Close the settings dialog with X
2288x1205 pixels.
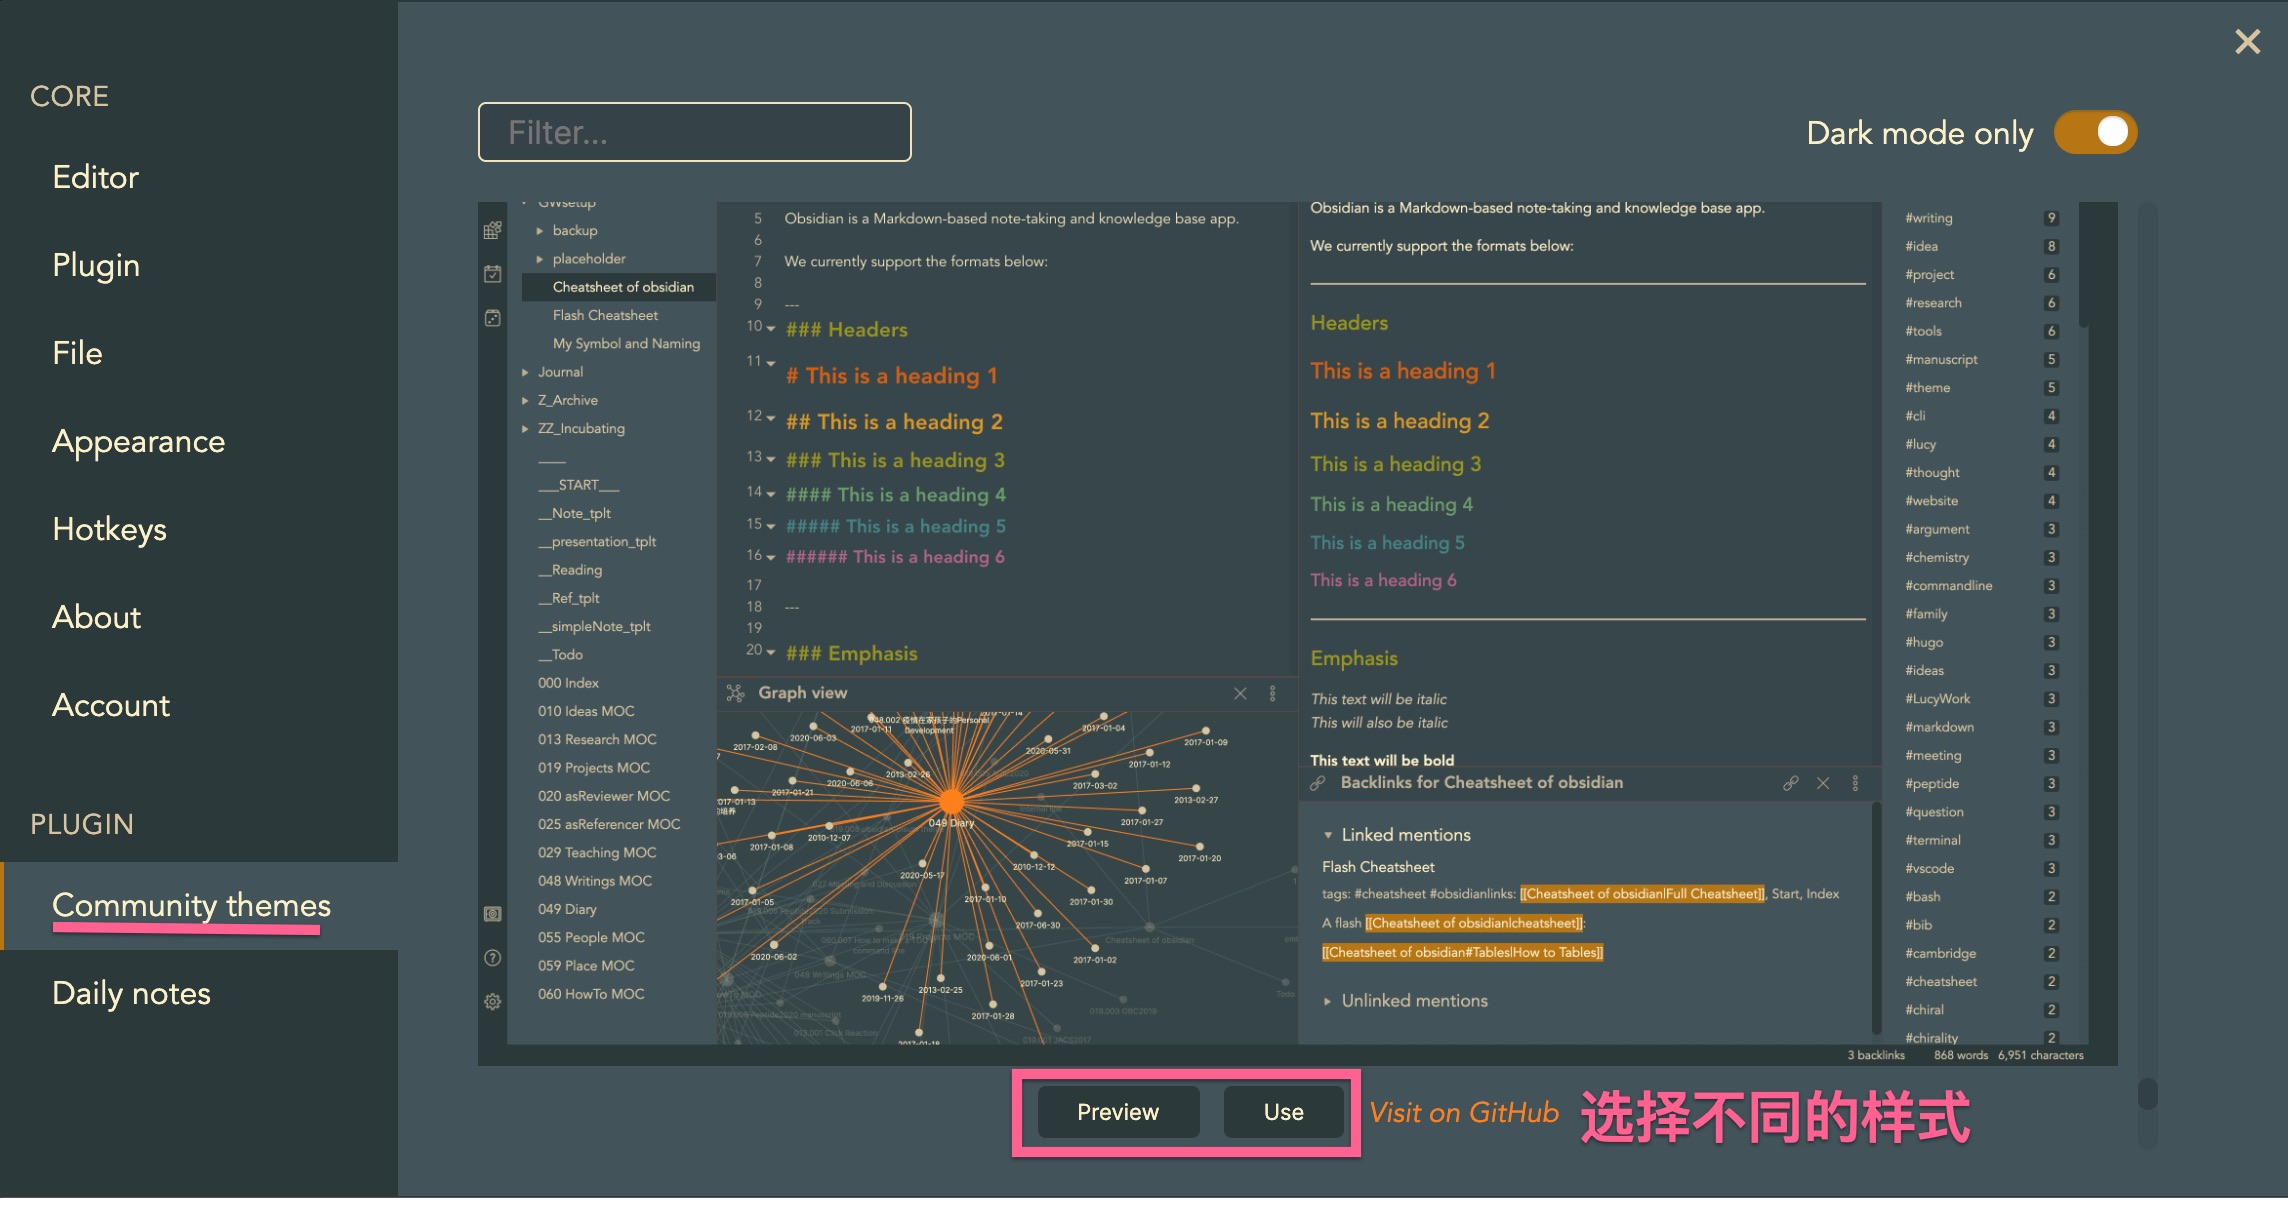pos(2247,42)
